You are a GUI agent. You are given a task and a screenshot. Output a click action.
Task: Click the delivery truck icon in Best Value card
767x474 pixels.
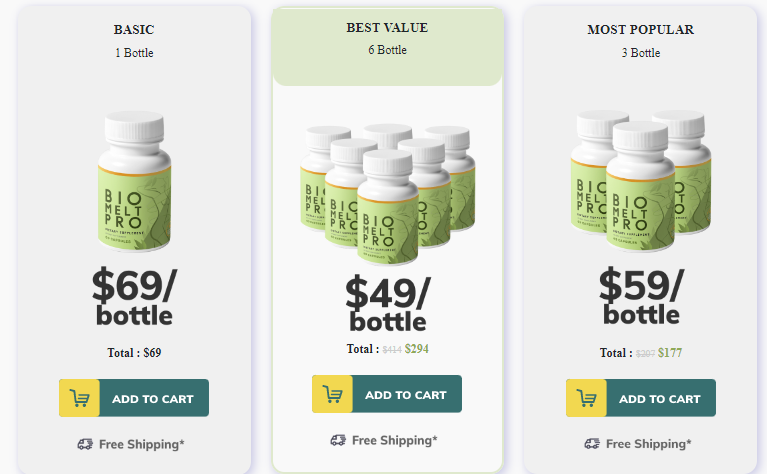click(338, 440)
